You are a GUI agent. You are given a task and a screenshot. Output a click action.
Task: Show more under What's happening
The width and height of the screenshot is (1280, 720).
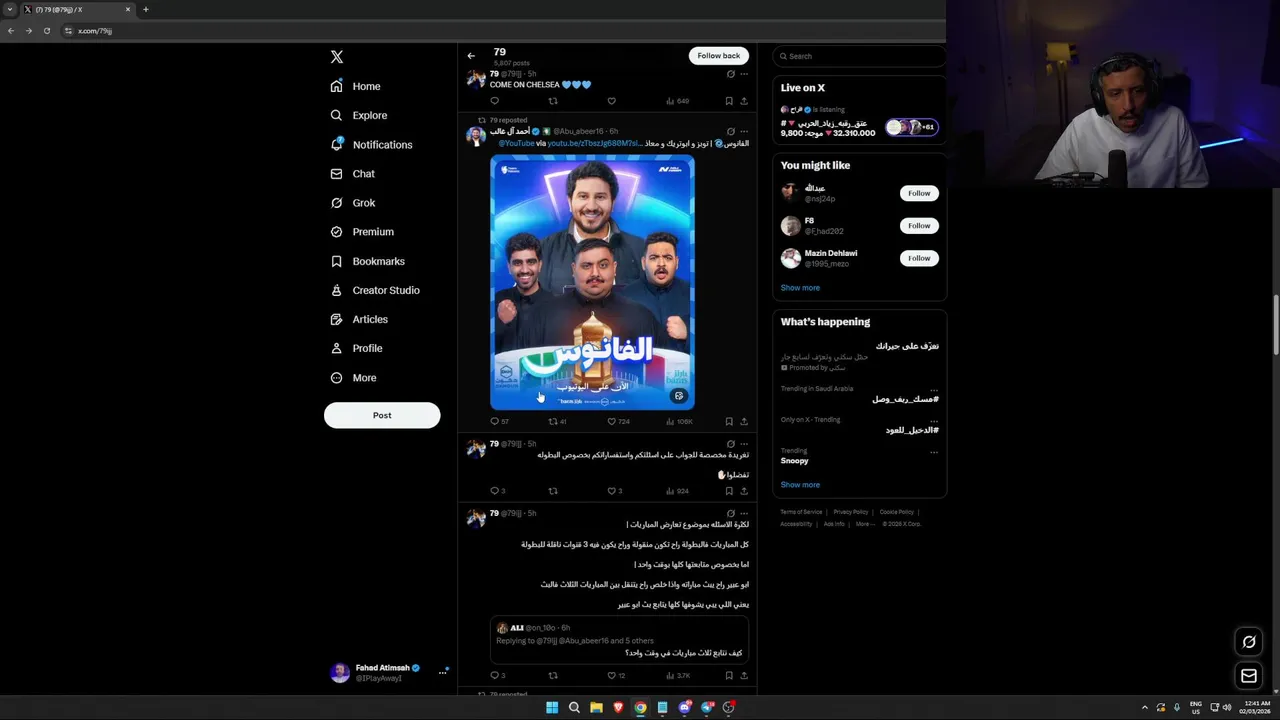point(800,485)
